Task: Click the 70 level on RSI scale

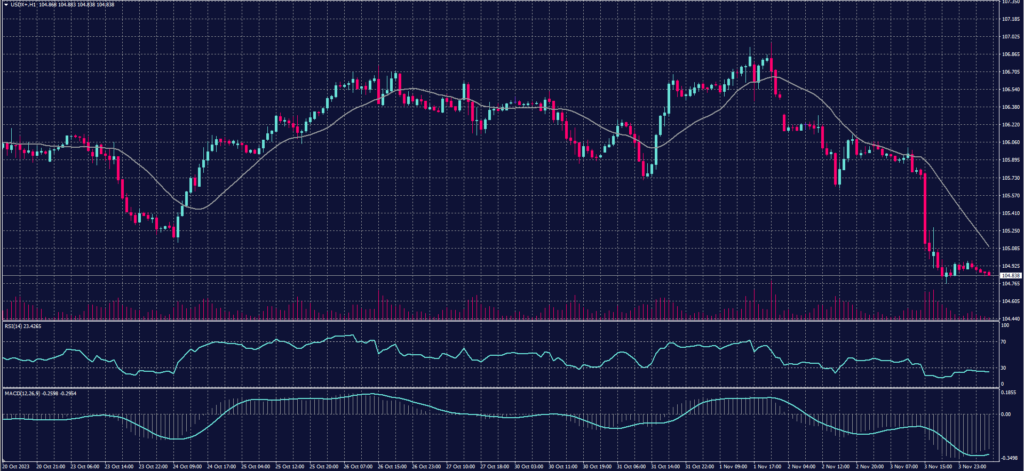Action: pyautogui.click(x=1003, y=341)
